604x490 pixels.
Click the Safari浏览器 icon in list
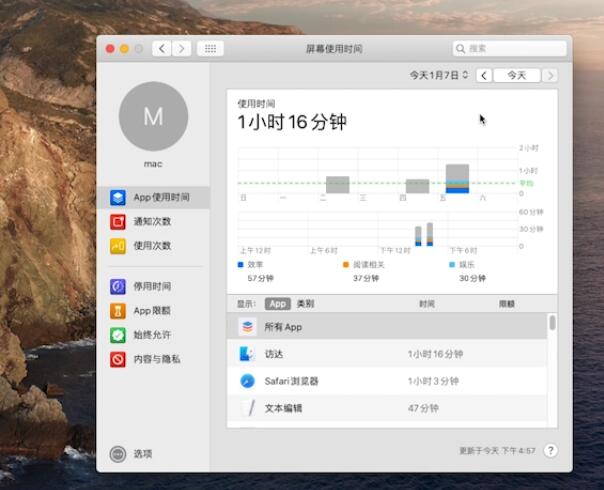pos(247,381)
